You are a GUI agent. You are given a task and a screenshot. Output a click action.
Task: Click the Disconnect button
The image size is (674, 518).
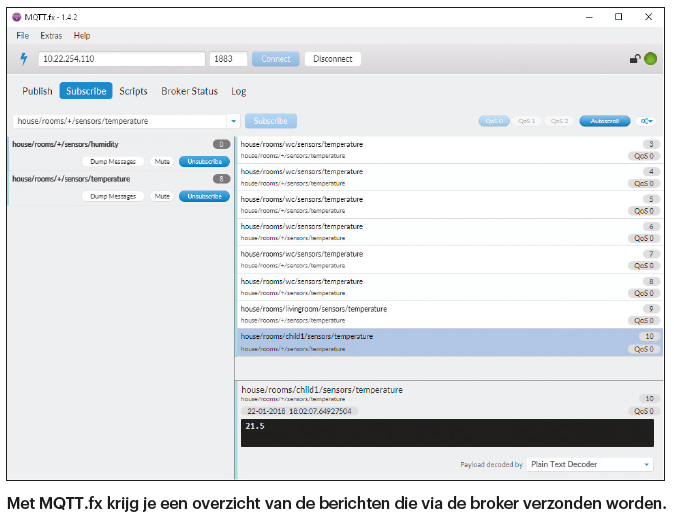(332, 59)
